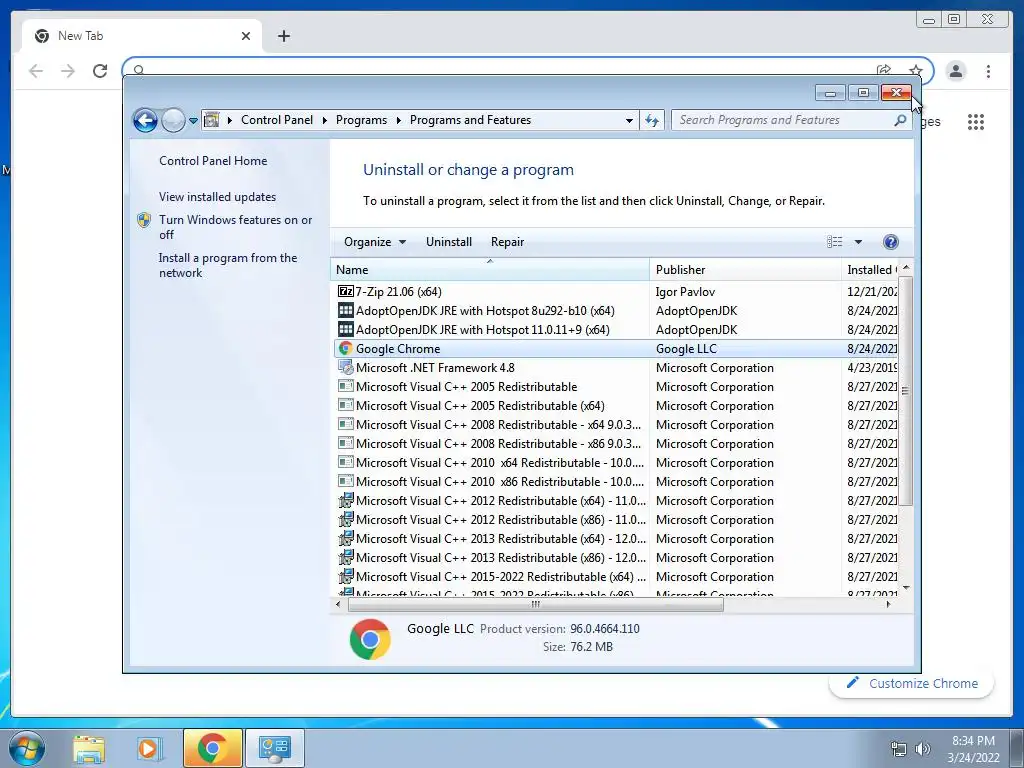This screenshot has width=1024, height=768.
Task: Click Visual C++ 2013 Redistributable (x64) icon
Action: coord(345,538)
